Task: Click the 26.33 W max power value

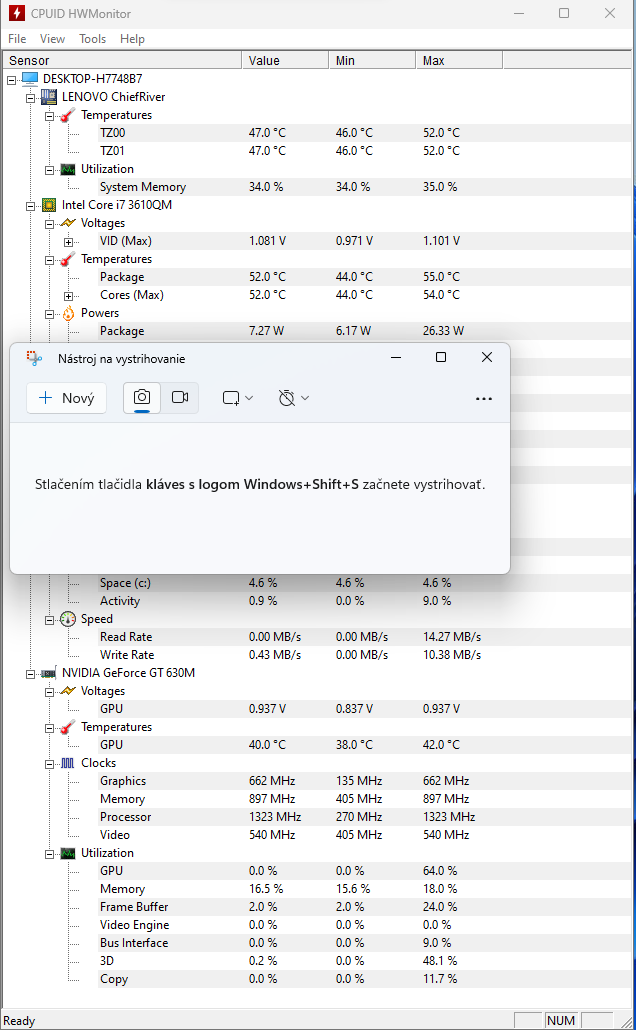Action: [x=443, y=331]
